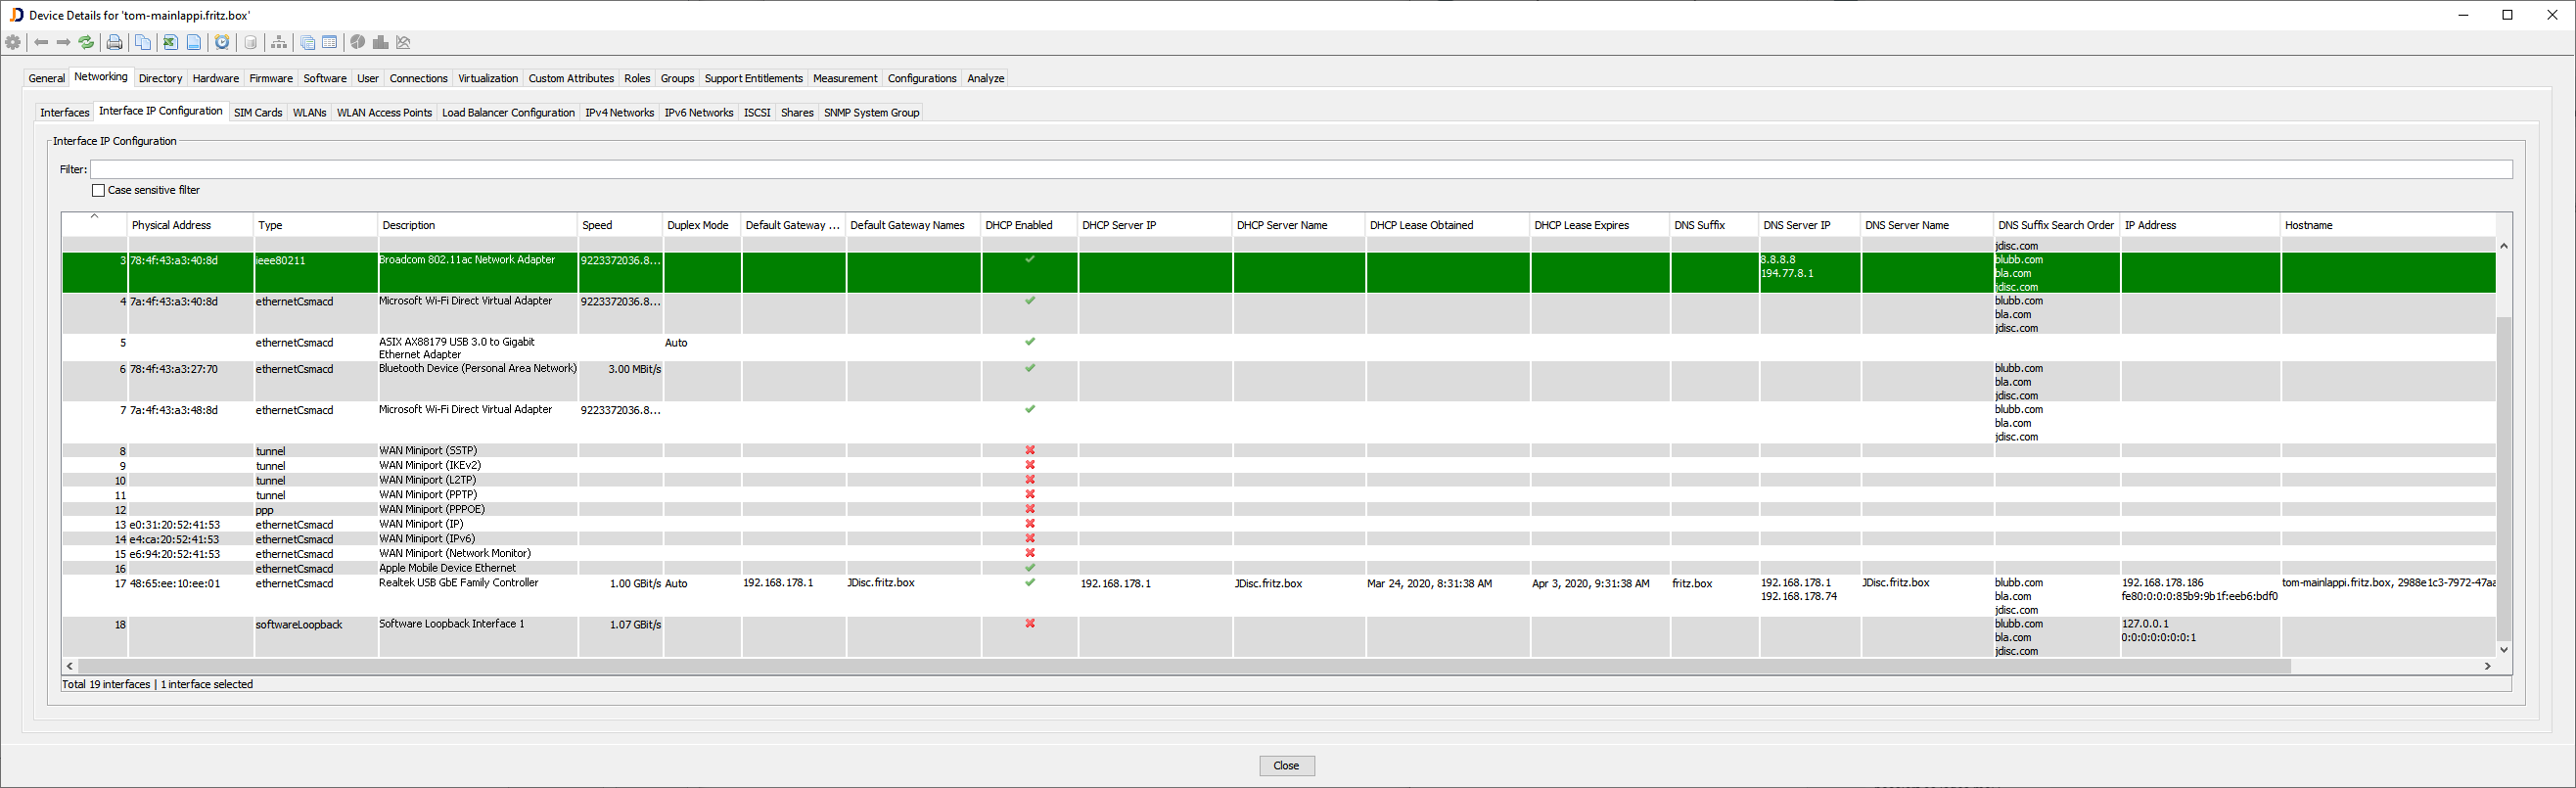The width and height of the screenshot is (2576, 788).
Task: Click the DHCP checkmark for ASIX AX88179 adapter
Action: click(1029, 342)
